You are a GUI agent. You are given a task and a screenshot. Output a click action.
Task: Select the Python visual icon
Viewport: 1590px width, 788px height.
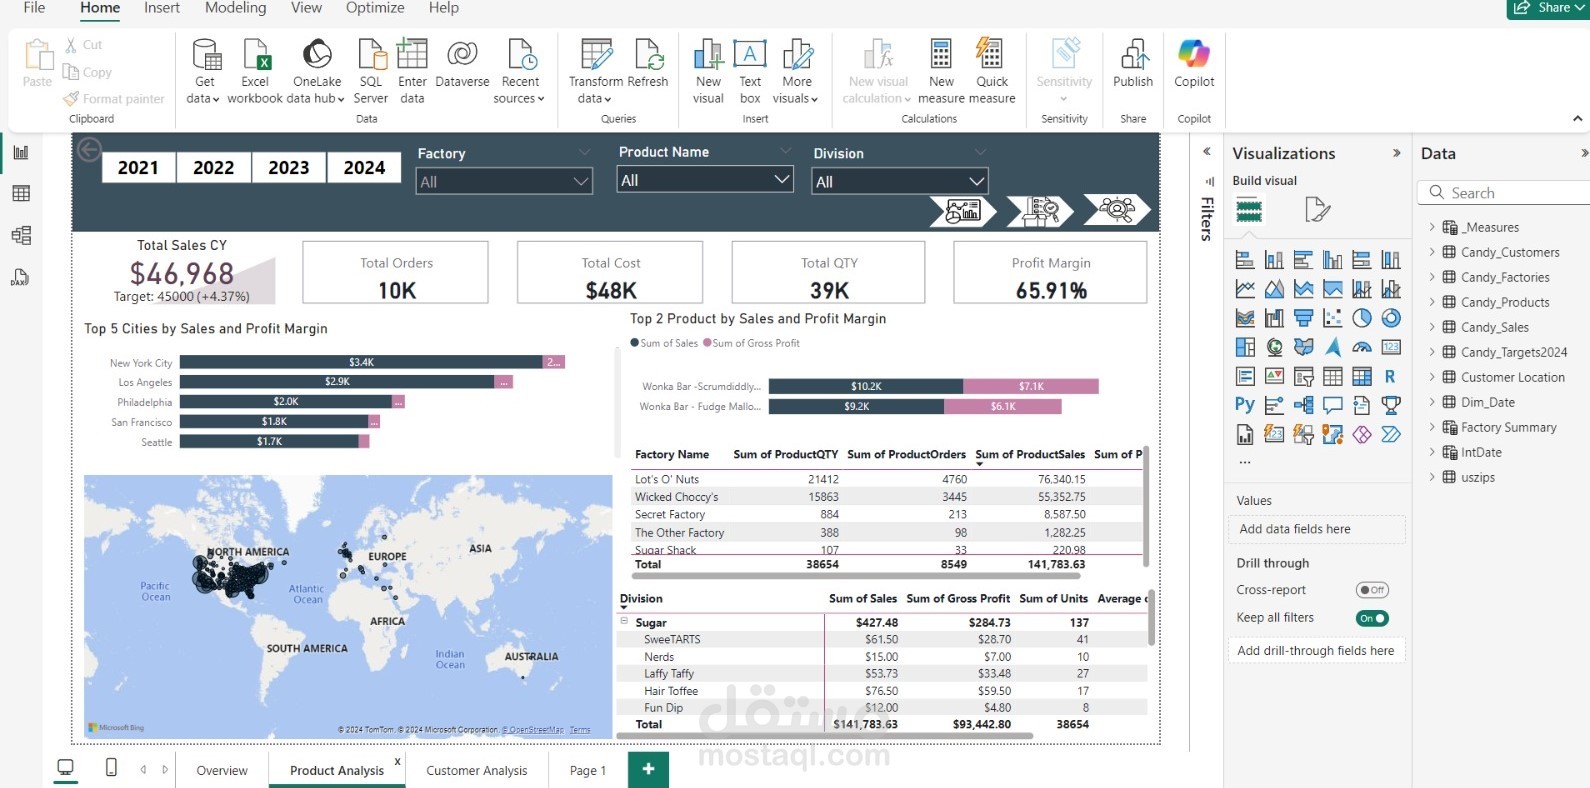[x=1244, y=405]
